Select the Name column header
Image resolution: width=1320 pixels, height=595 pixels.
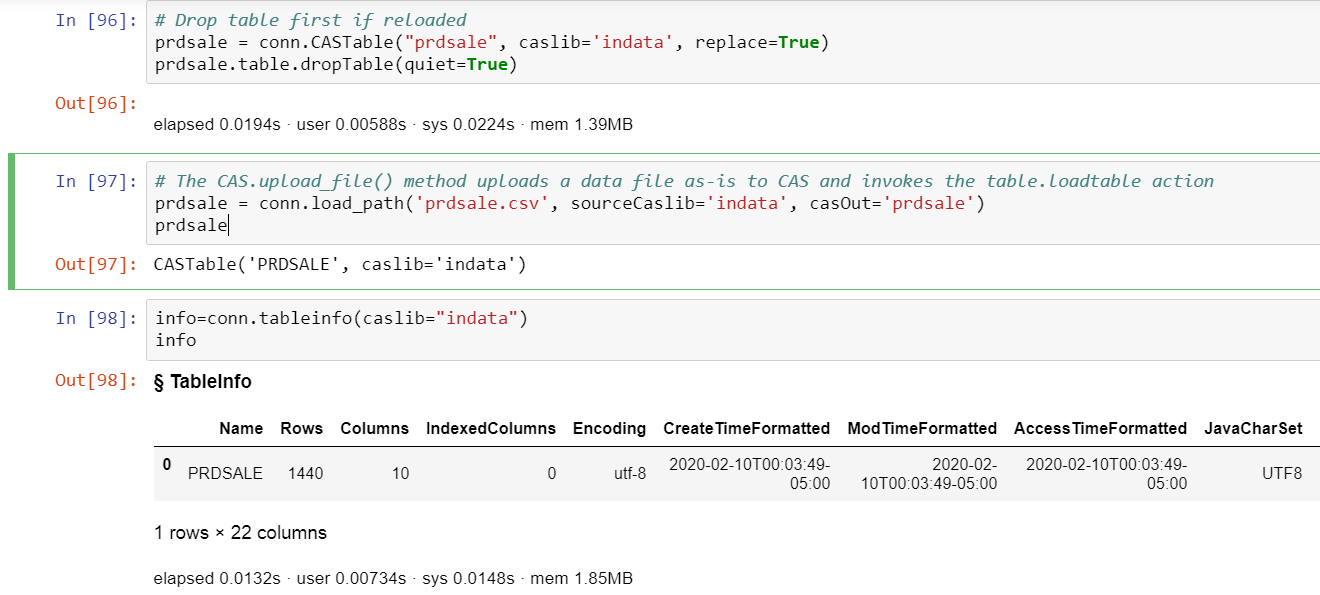[241, 428]
